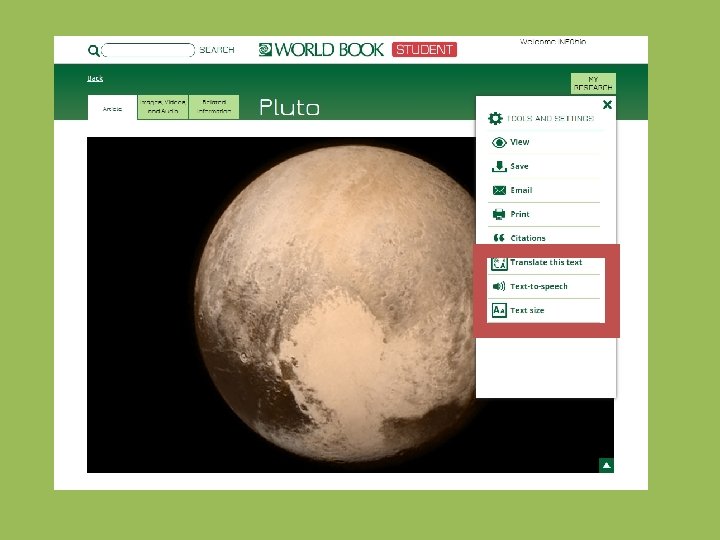Image resolution: width=720 pixels, height=540 pixels.
Task: Select the Email menu entry text
Action: (x=521, y=190)
